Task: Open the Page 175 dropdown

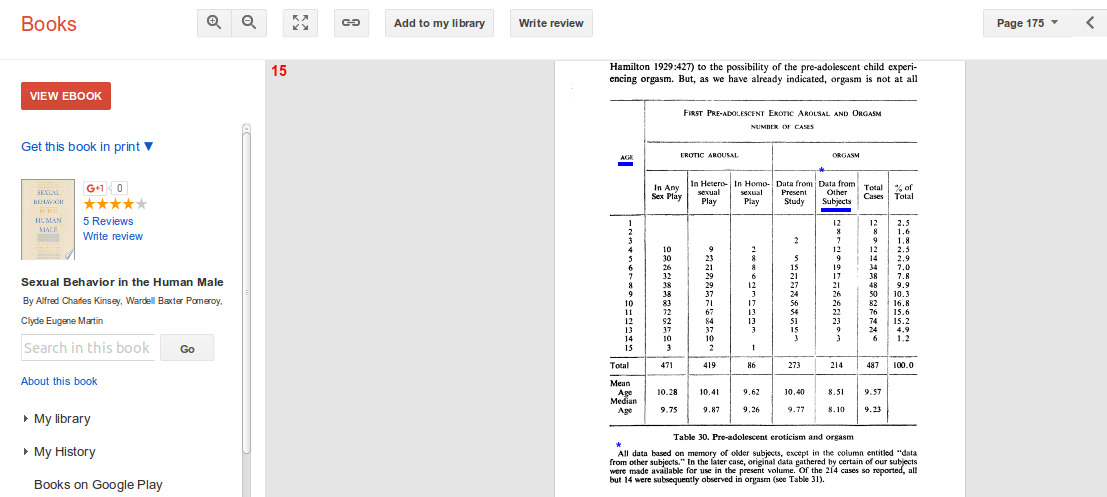Action: coord(1027,23)
